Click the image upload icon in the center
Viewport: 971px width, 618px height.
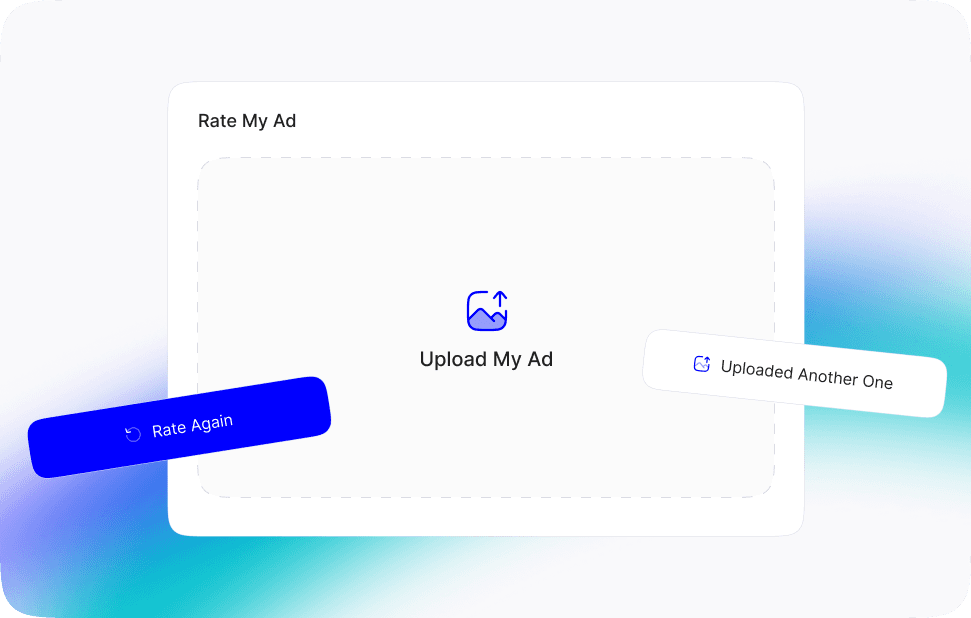coord(487,310)
